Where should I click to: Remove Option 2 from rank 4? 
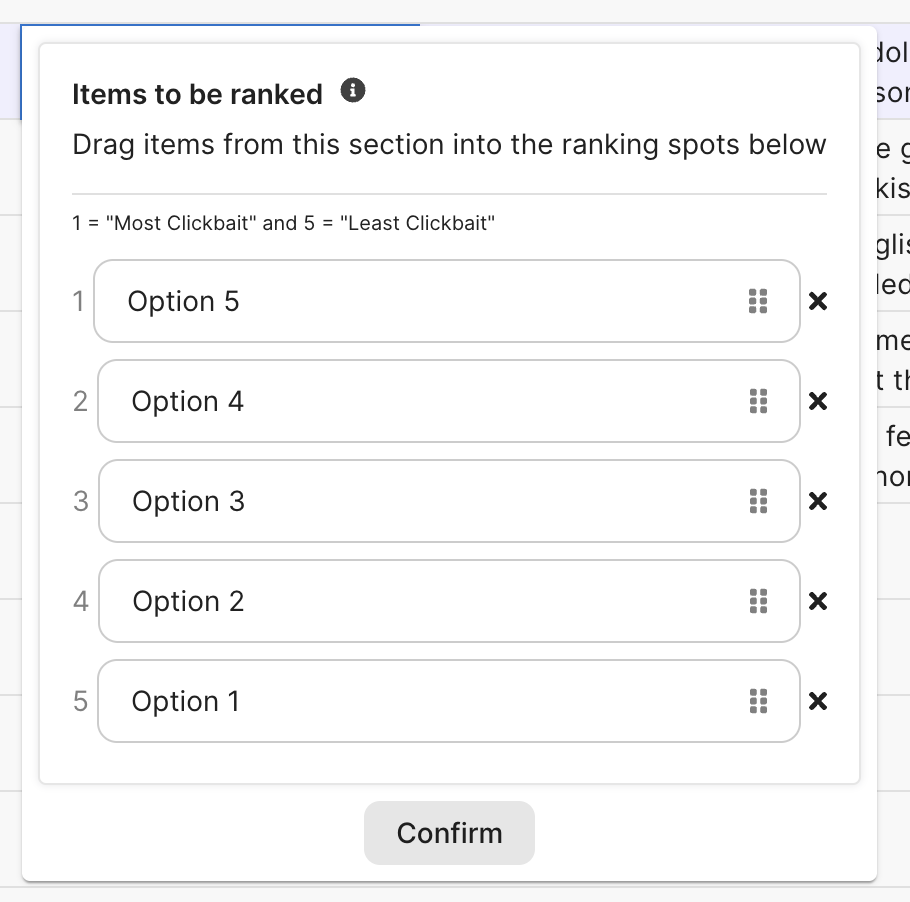tap(817, 601)
